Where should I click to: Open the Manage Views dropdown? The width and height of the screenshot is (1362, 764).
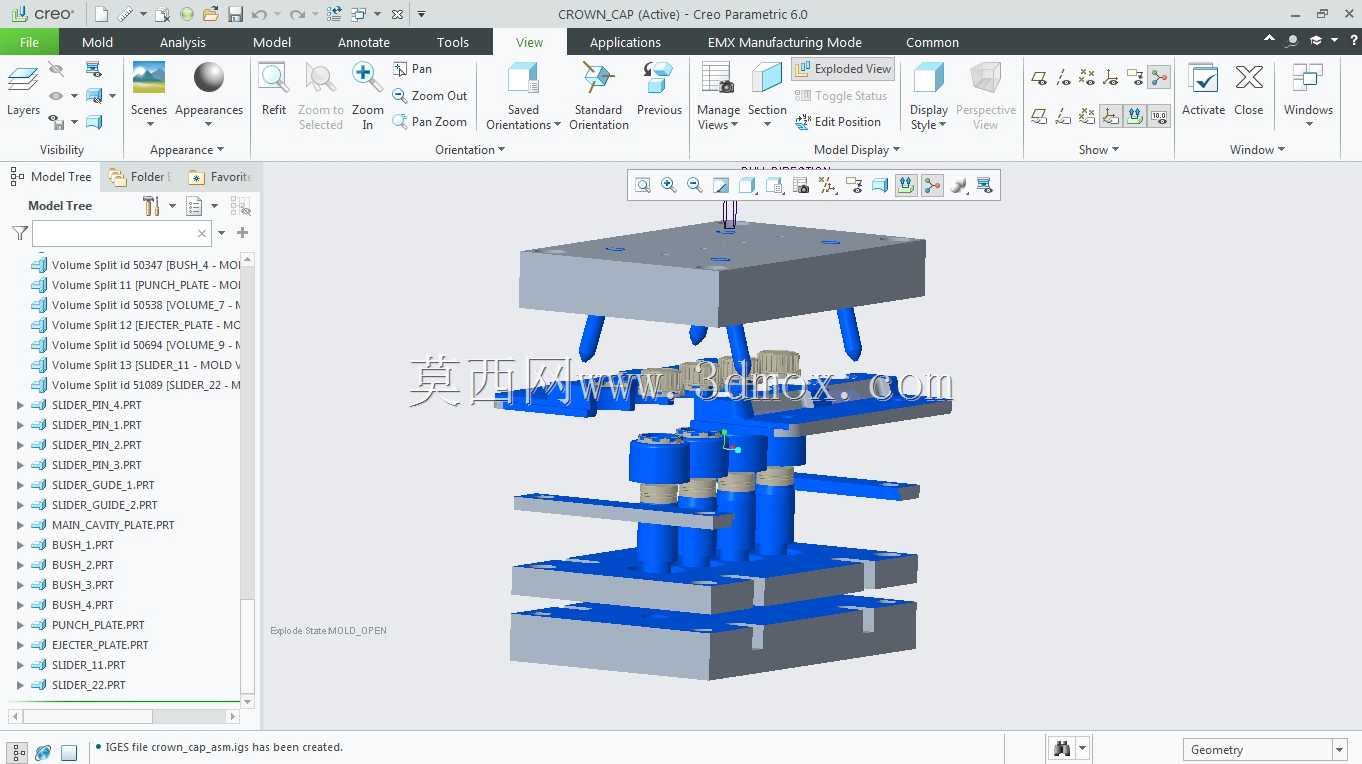[718, 96]
